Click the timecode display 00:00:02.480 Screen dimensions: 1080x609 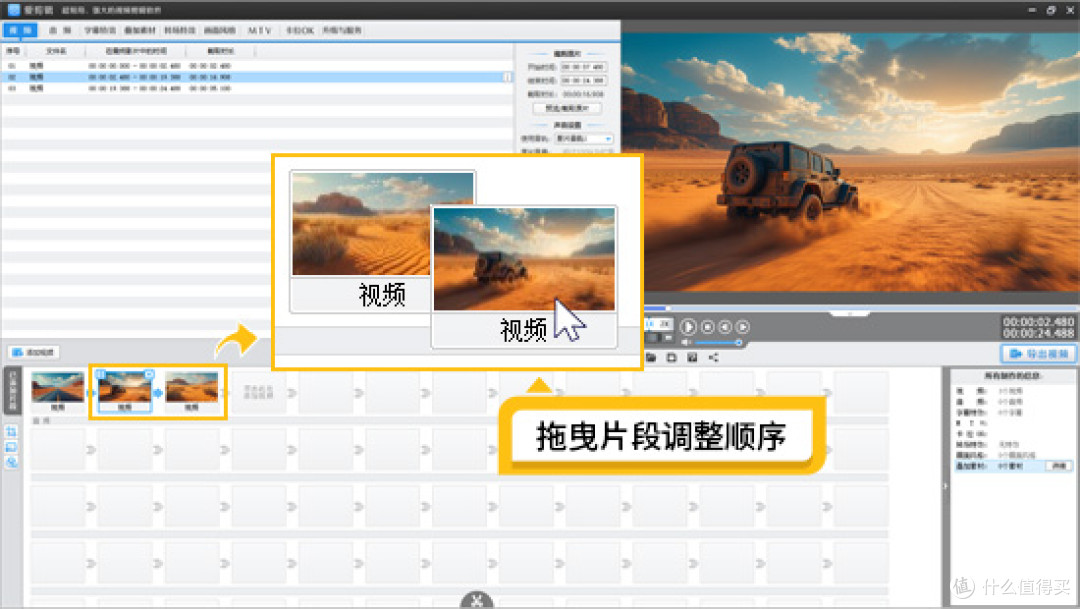pos(1039,322)
